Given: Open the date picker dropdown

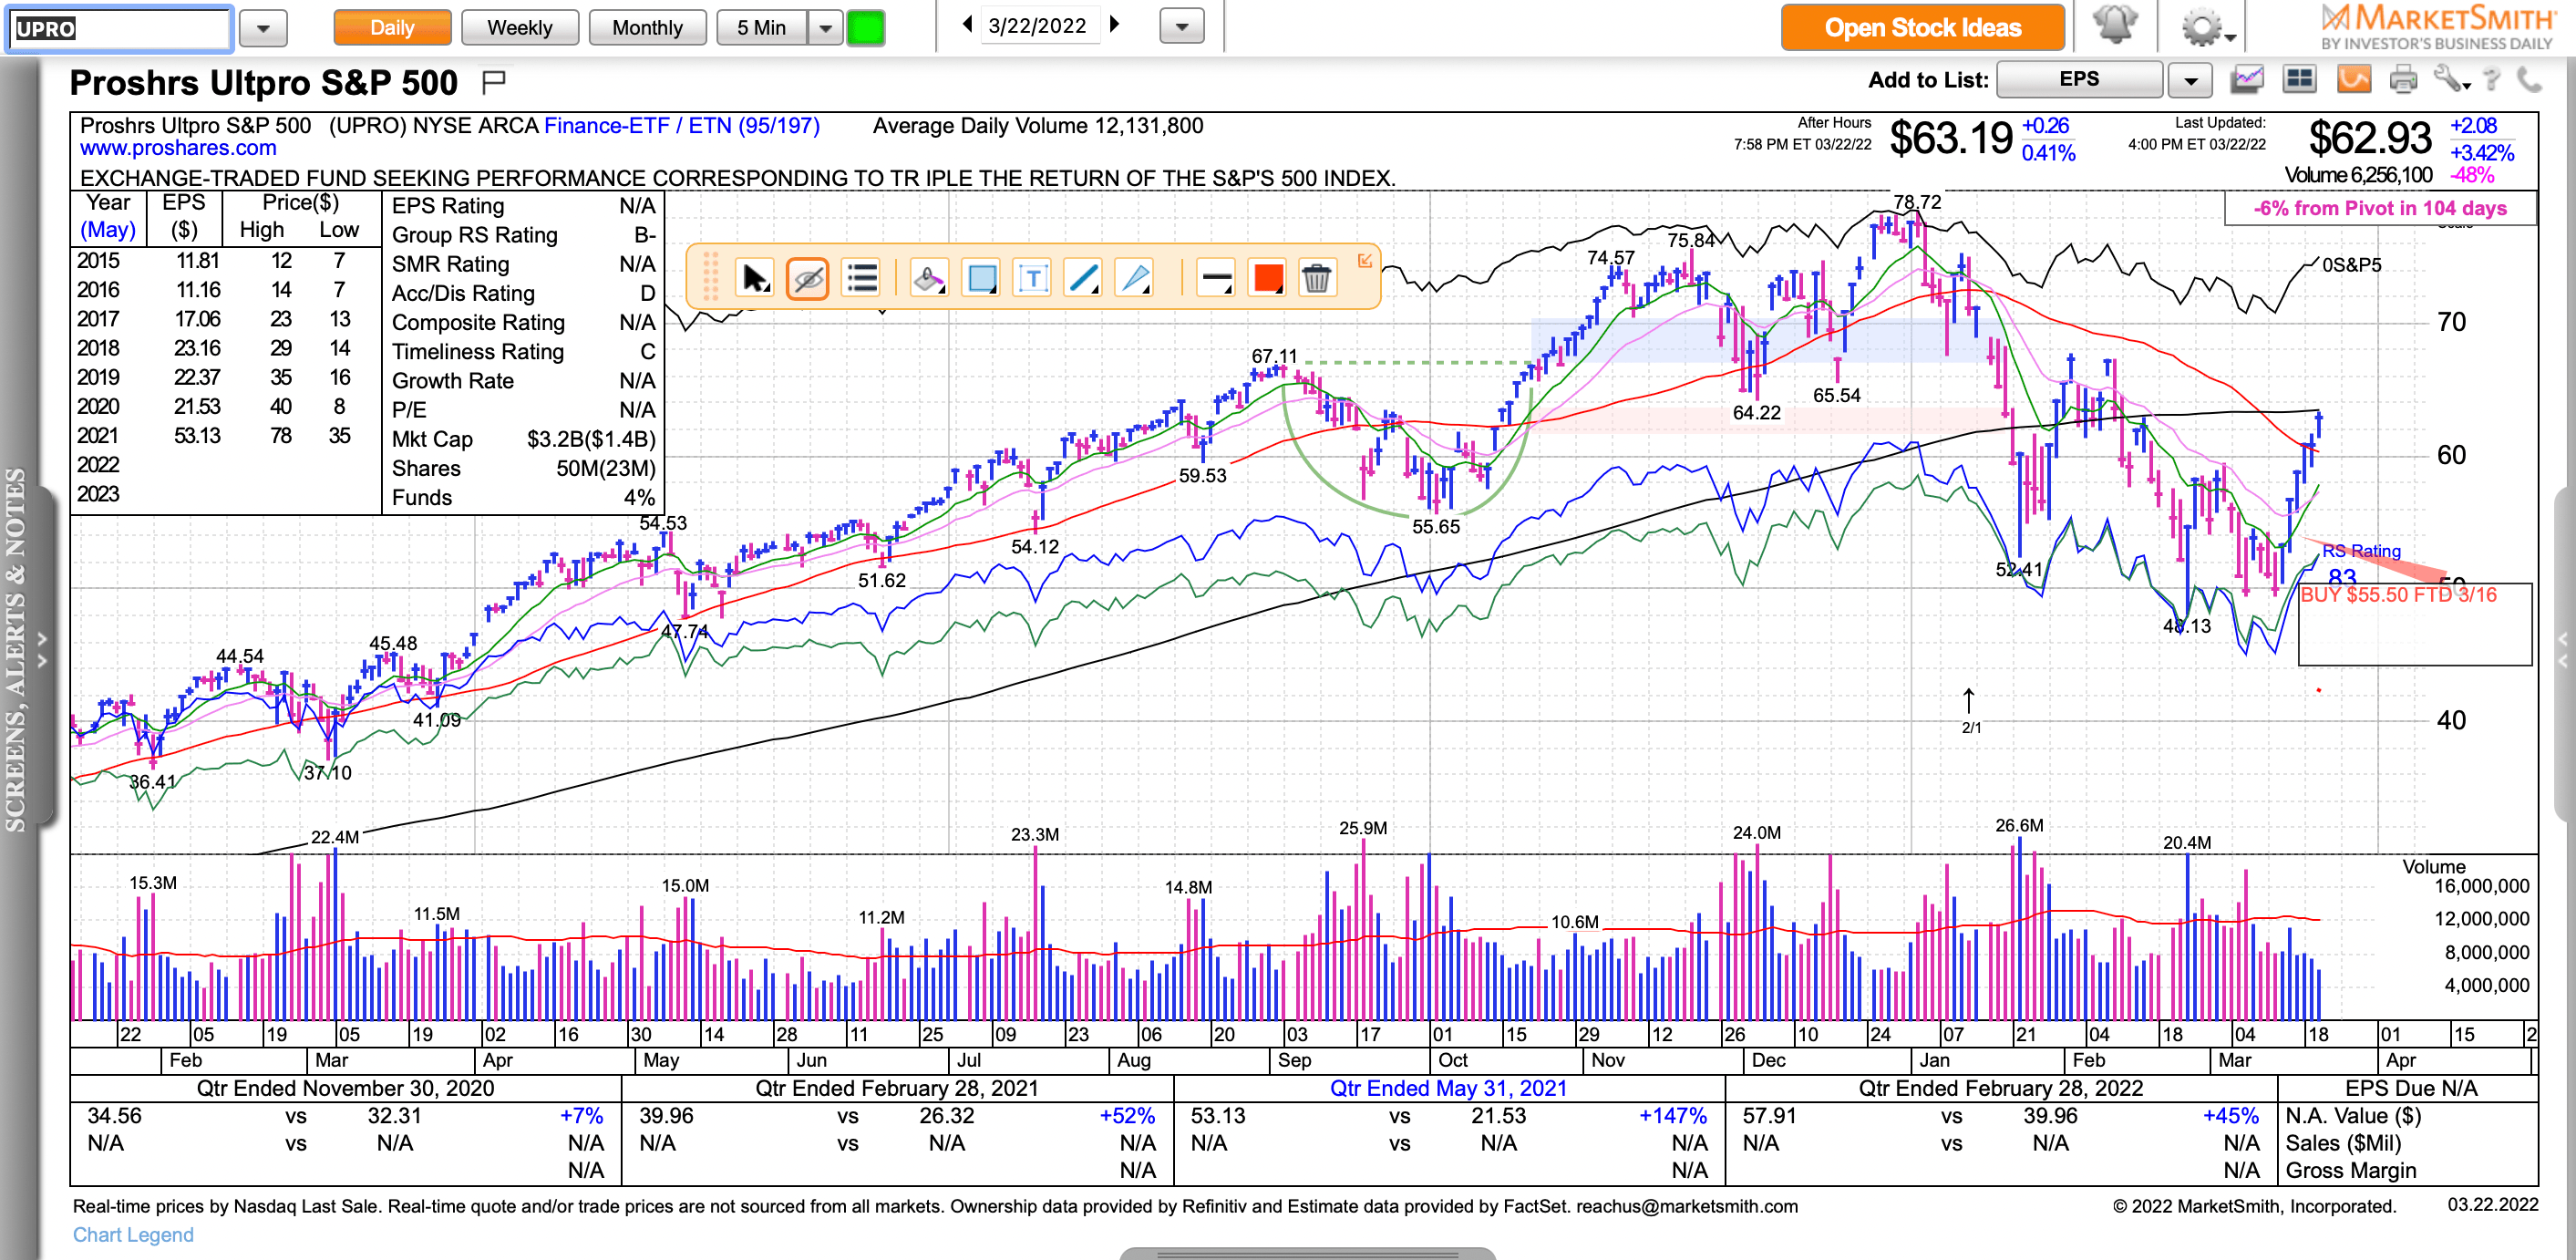Looking at the screenshot, I should 1181,26.
